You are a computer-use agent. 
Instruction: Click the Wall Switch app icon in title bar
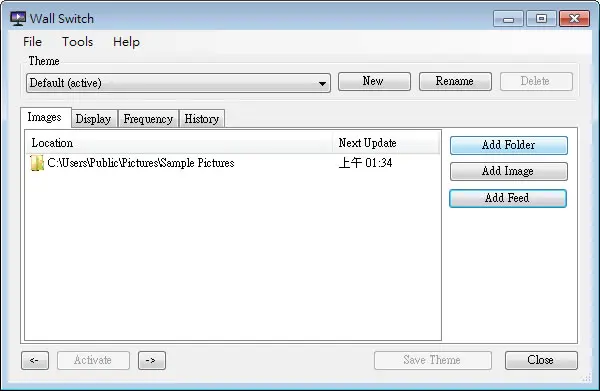click(18, 18)
